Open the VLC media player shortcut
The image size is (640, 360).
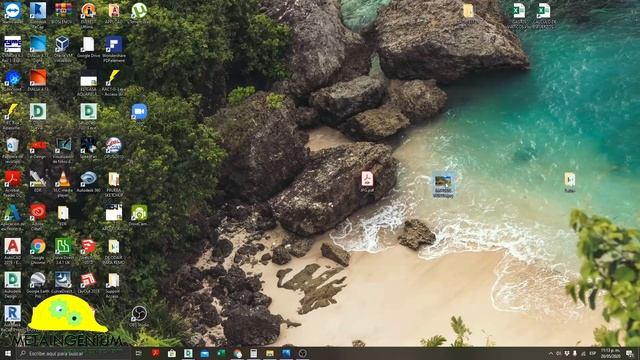click(x=63, y=179)
